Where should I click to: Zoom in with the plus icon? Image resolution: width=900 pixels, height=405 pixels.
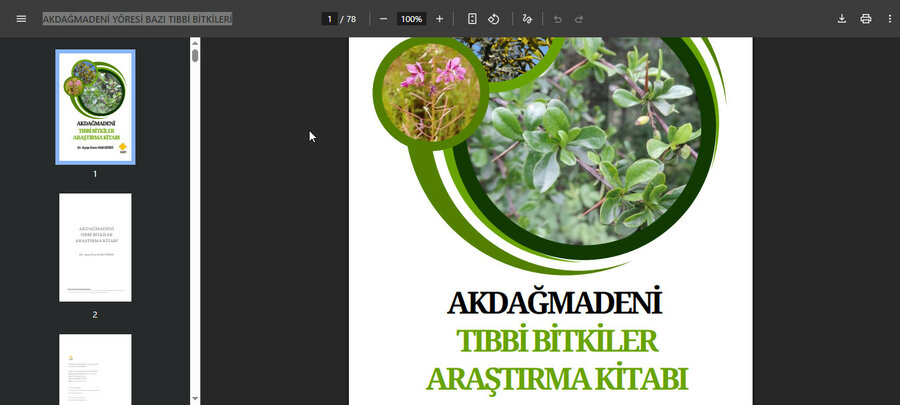pyautogui.click(x=440, y=19)
